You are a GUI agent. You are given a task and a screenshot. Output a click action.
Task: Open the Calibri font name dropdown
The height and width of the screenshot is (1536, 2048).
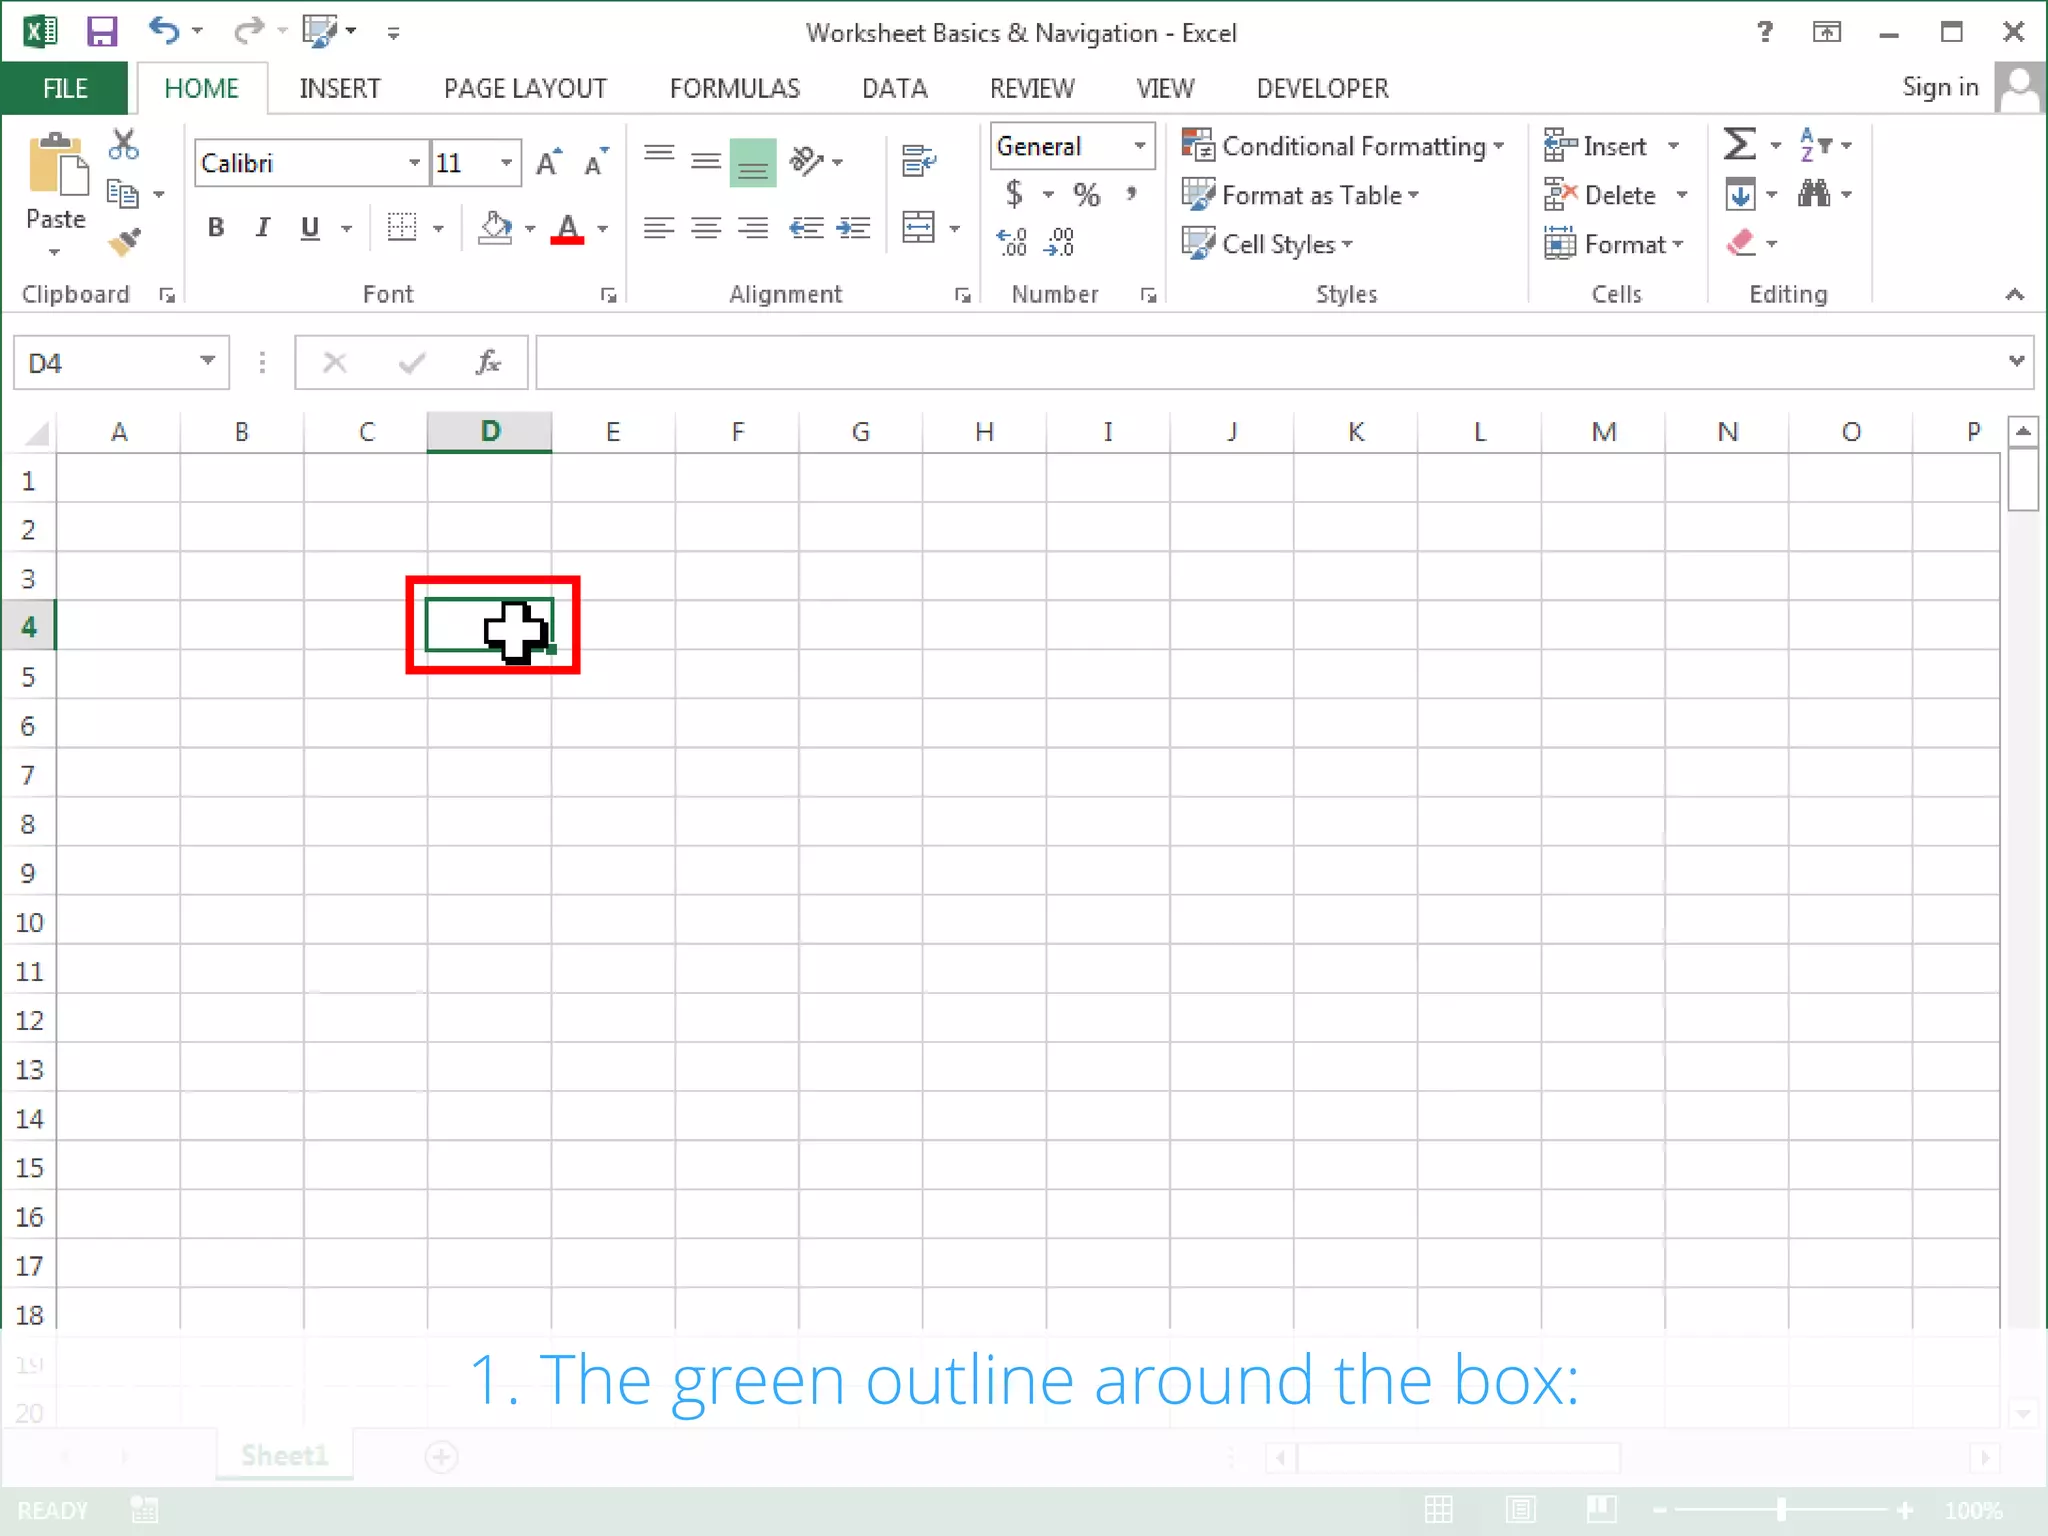414,162
